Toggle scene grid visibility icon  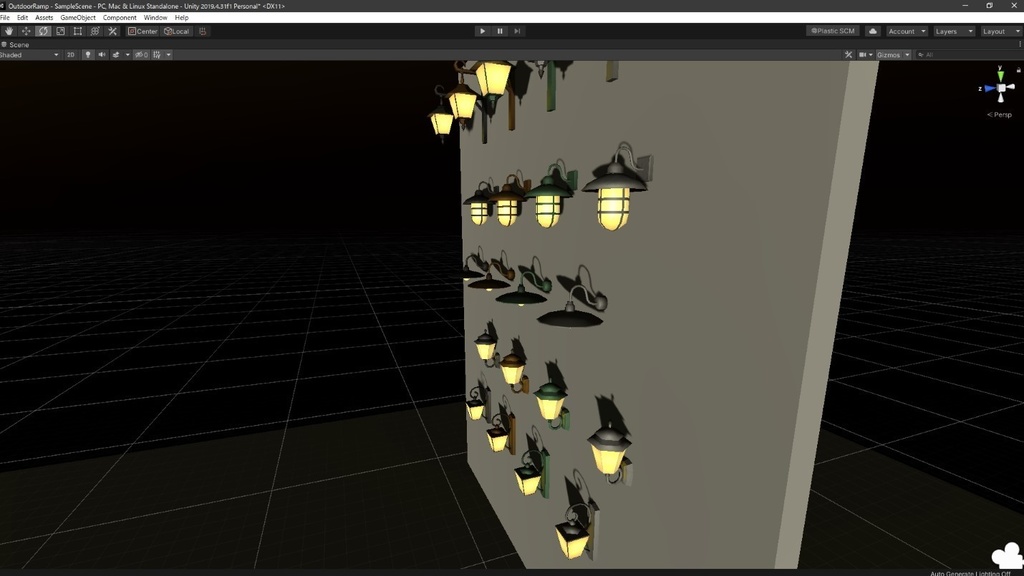(157, 55)
